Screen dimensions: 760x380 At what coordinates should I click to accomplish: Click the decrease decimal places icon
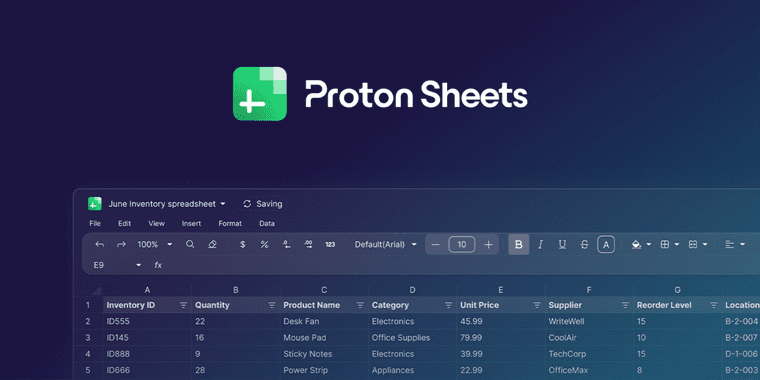pos(286,244)
